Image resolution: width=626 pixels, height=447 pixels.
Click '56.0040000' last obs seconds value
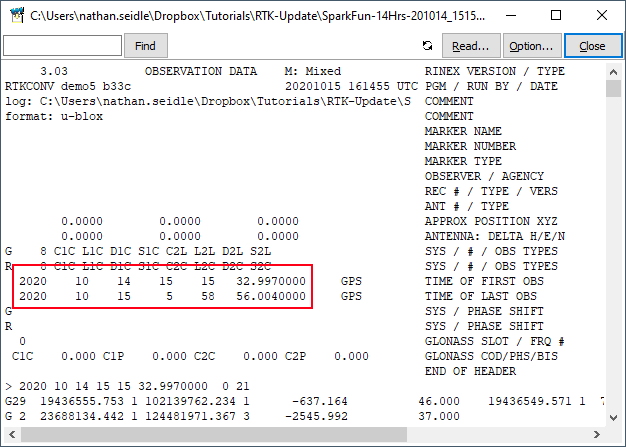pyautogui.click(x=271, y=297)
